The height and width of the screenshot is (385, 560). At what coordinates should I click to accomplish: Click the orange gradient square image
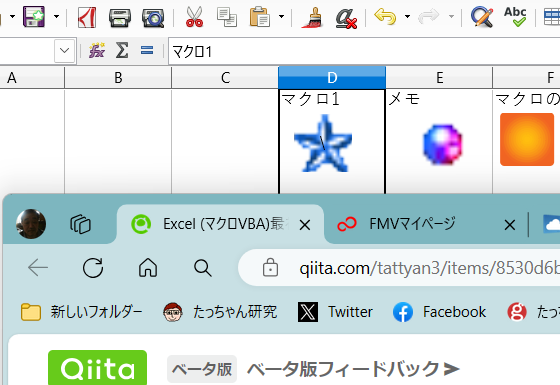coord(527,139)
